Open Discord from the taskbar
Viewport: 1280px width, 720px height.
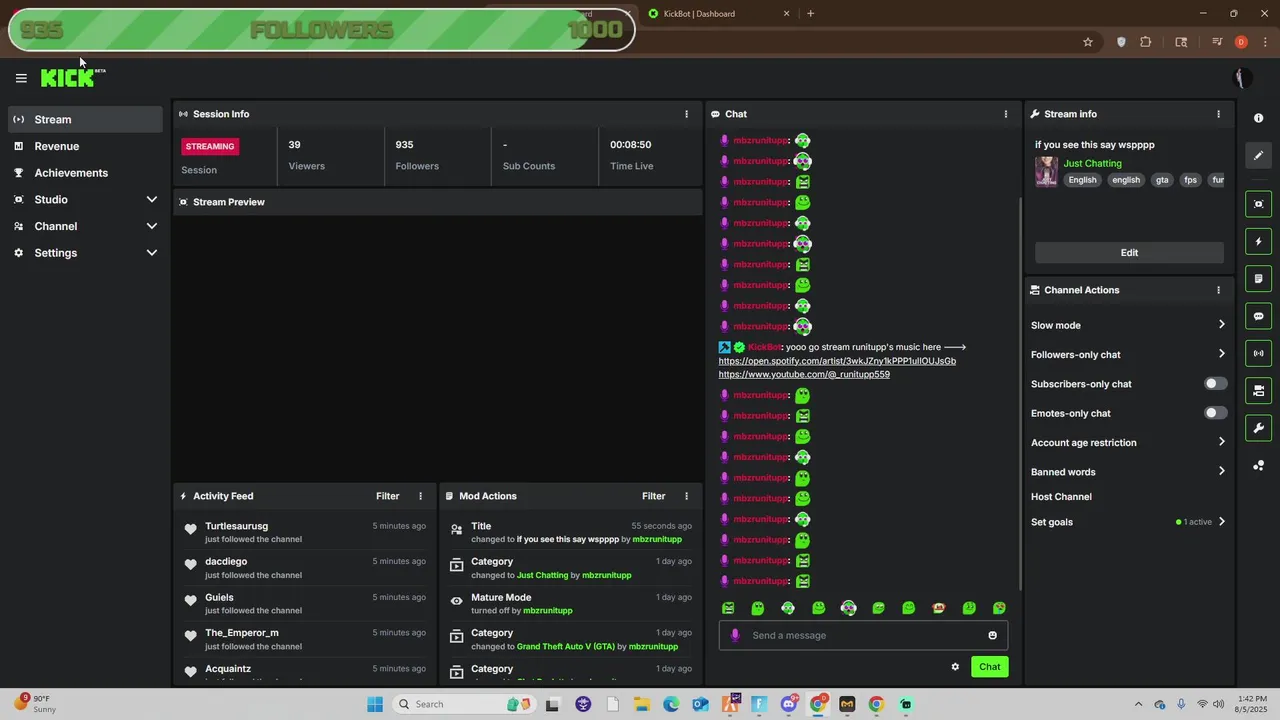[x=789, y=704]
